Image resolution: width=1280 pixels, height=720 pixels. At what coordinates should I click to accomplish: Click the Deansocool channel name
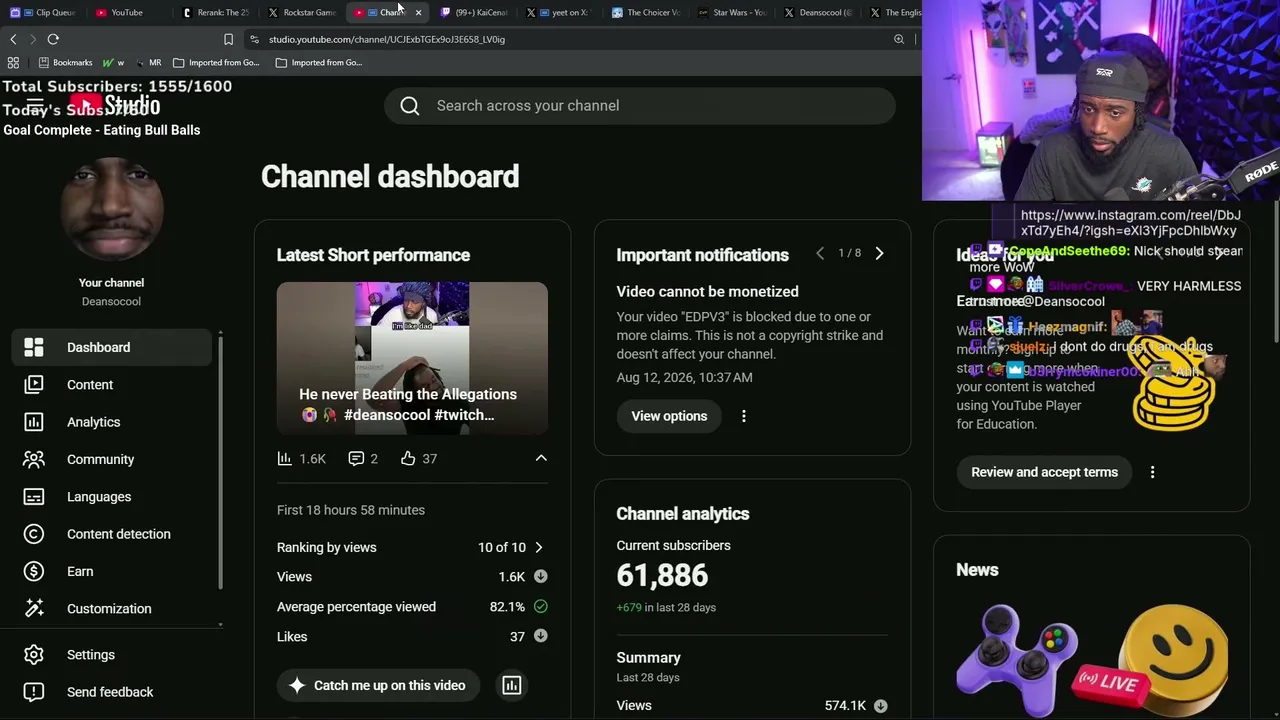pos(111,301)
